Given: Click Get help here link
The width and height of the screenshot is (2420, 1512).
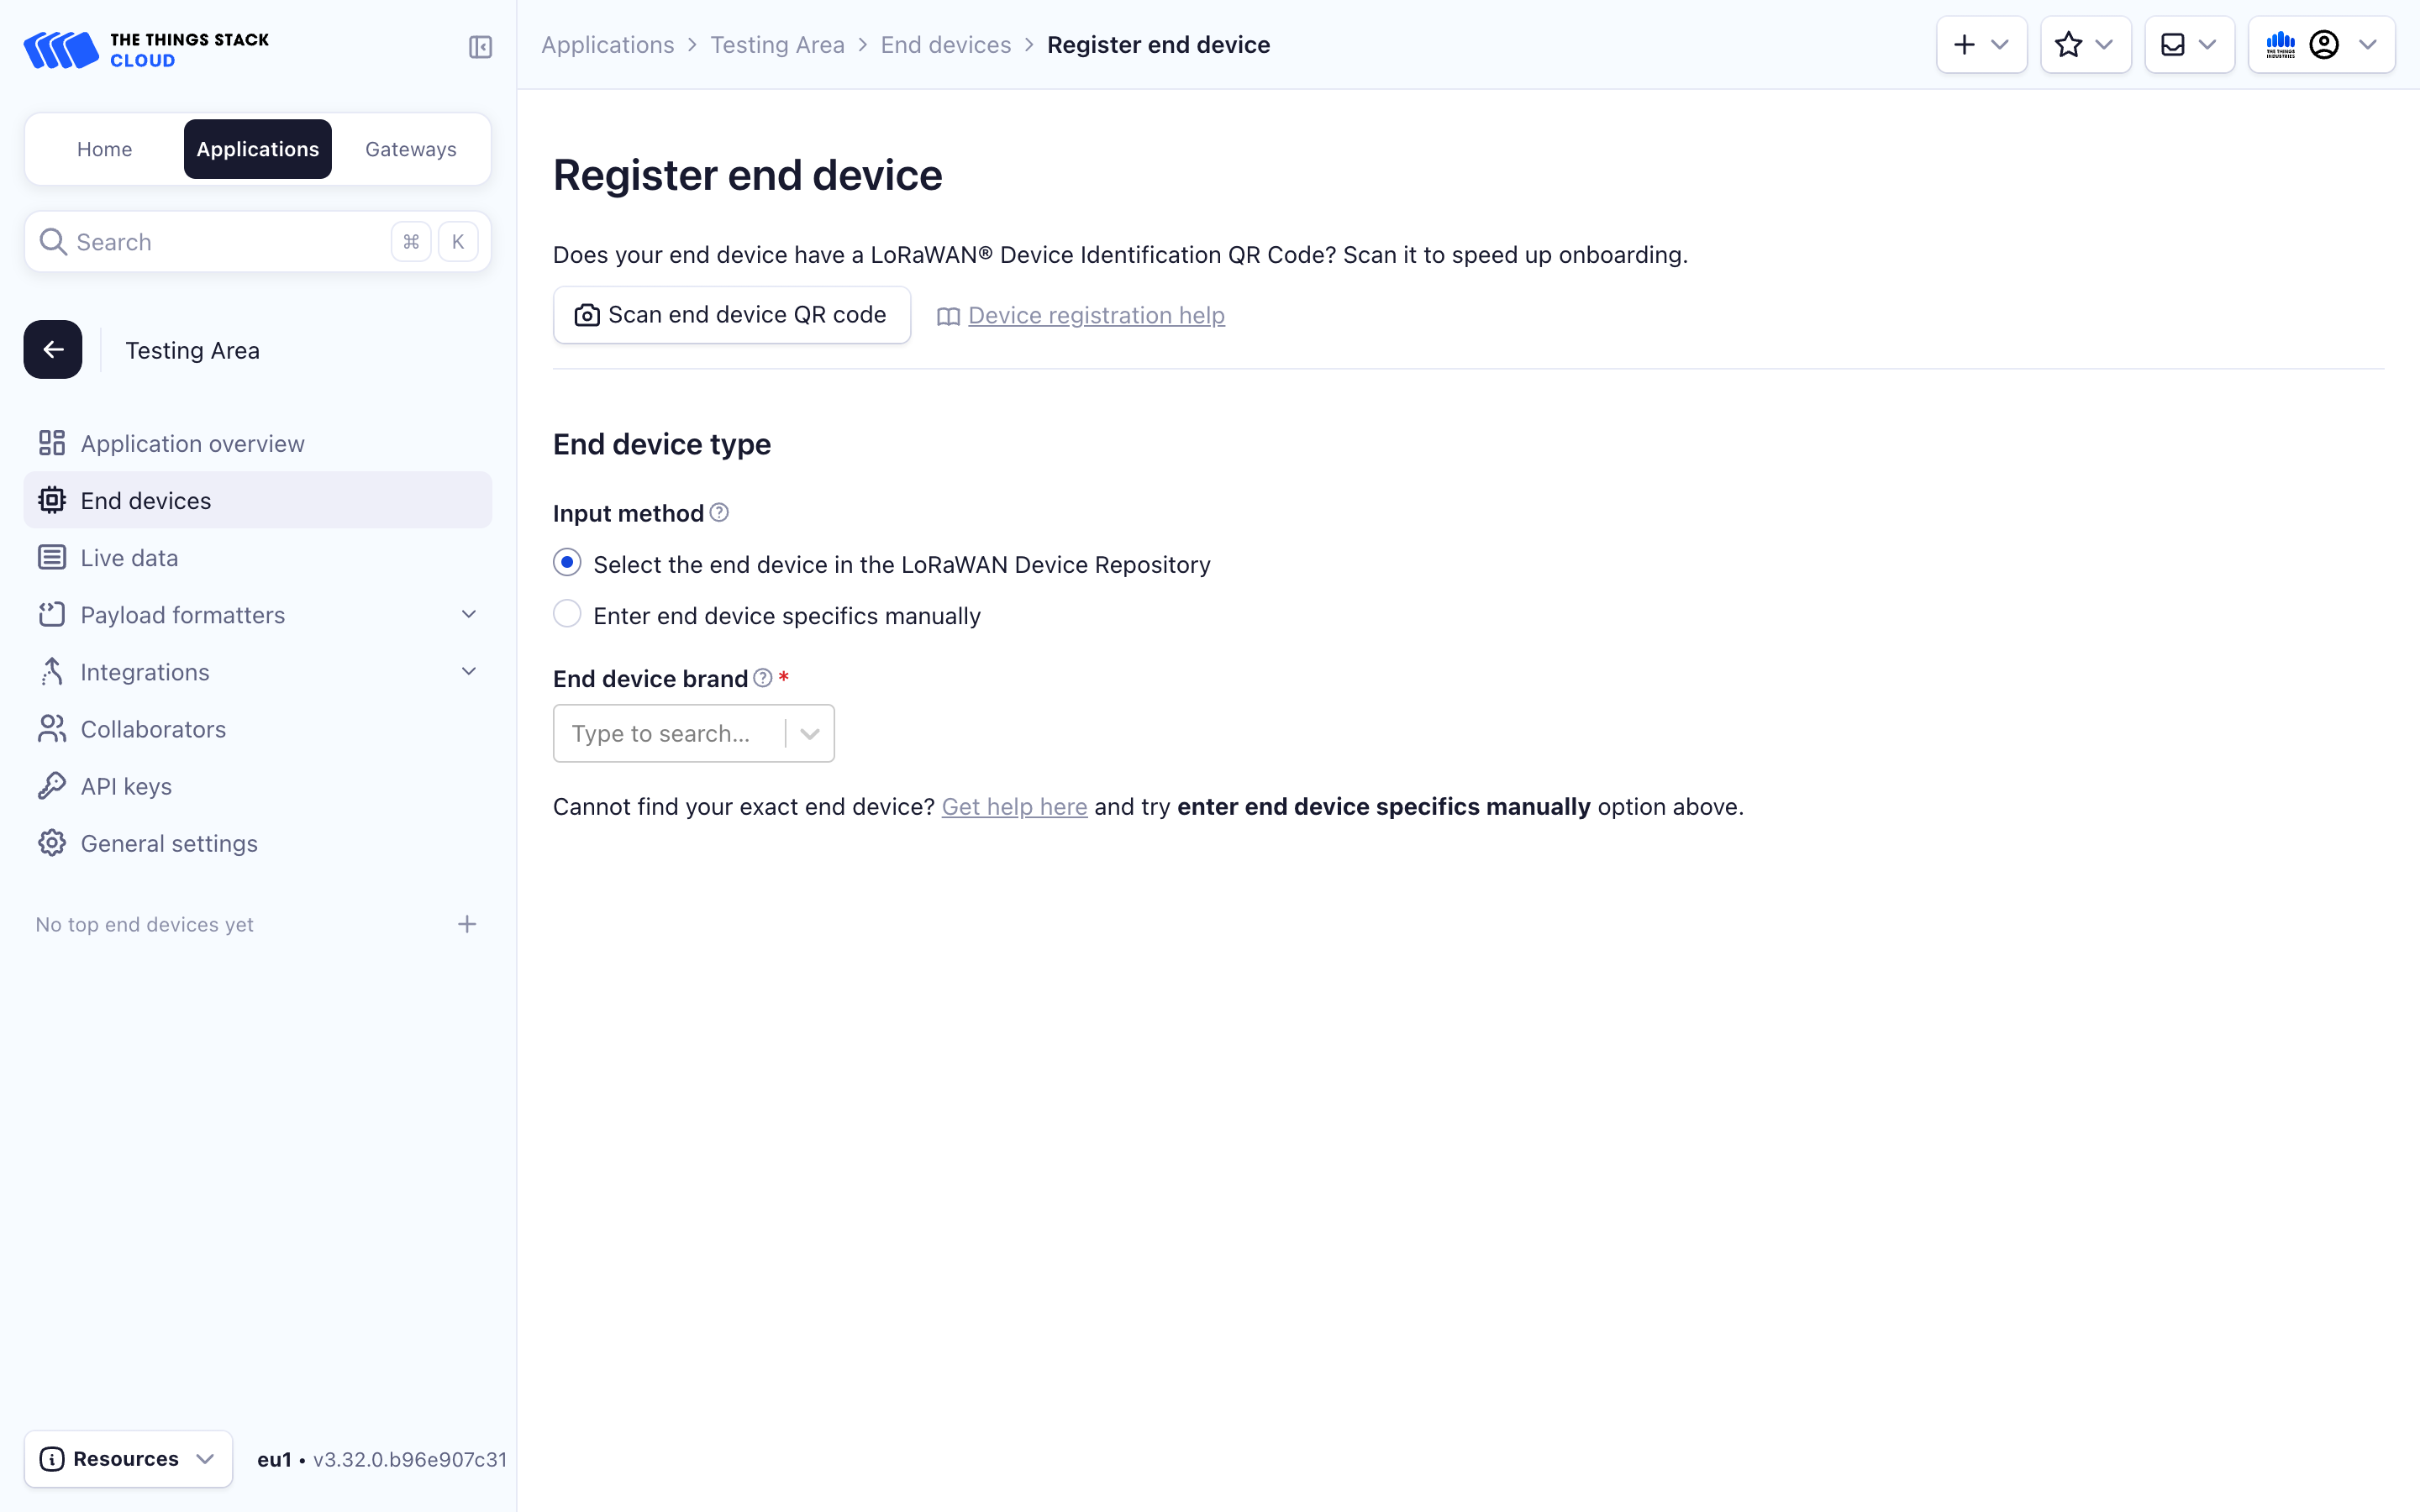Looking at the screenshot, I should 1014,806.
